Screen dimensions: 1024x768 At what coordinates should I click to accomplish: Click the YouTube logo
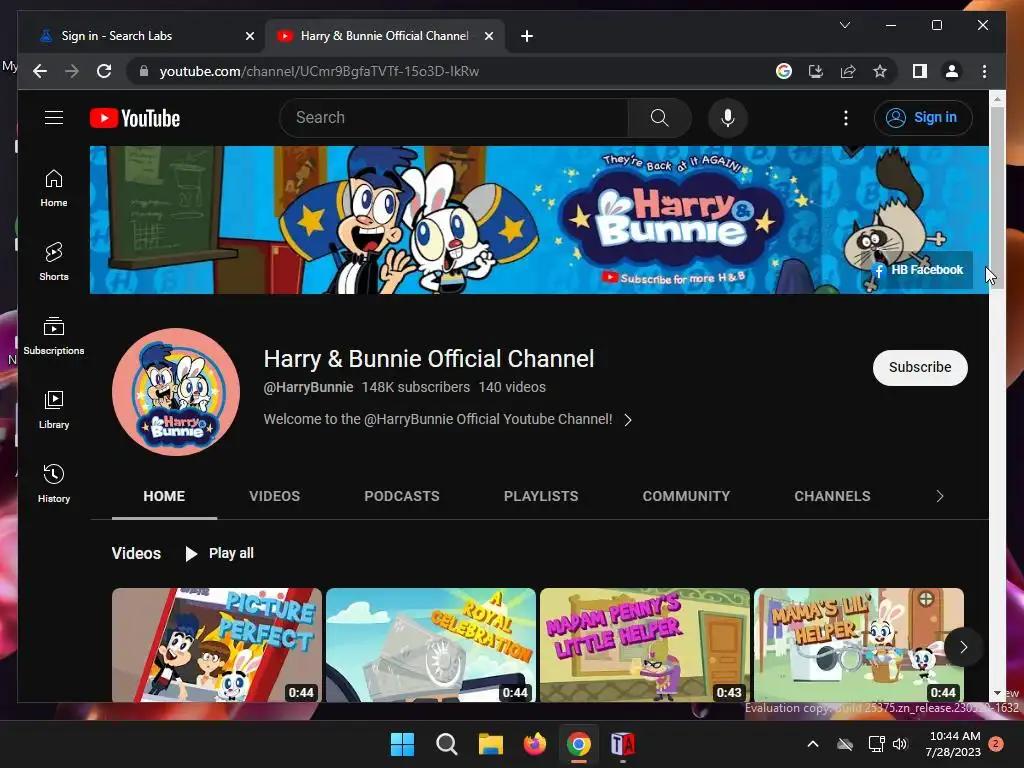coord(135,118)
